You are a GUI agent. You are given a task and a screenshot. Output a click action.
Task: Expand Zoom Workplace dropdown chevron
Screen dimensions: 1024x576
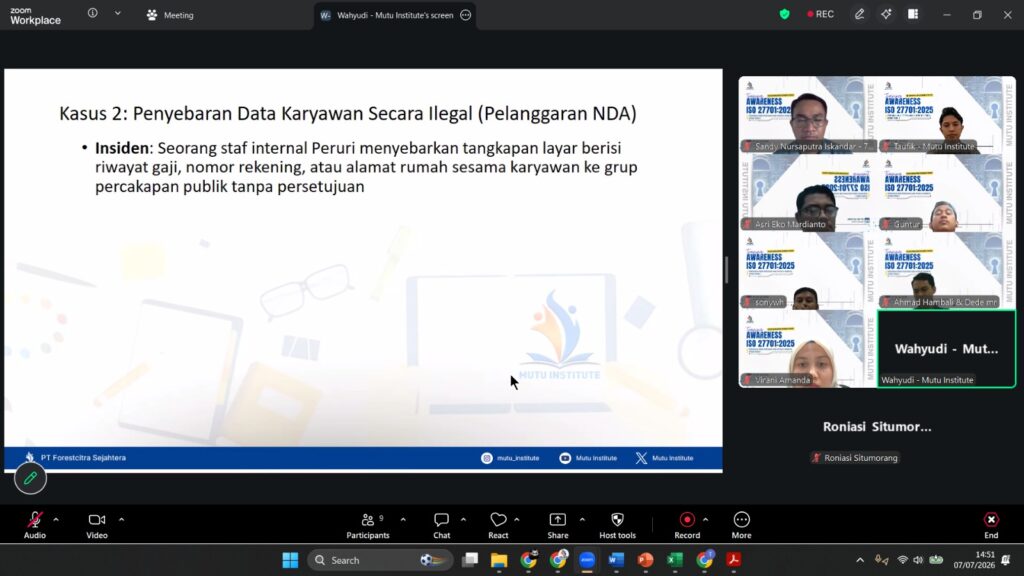118,13
